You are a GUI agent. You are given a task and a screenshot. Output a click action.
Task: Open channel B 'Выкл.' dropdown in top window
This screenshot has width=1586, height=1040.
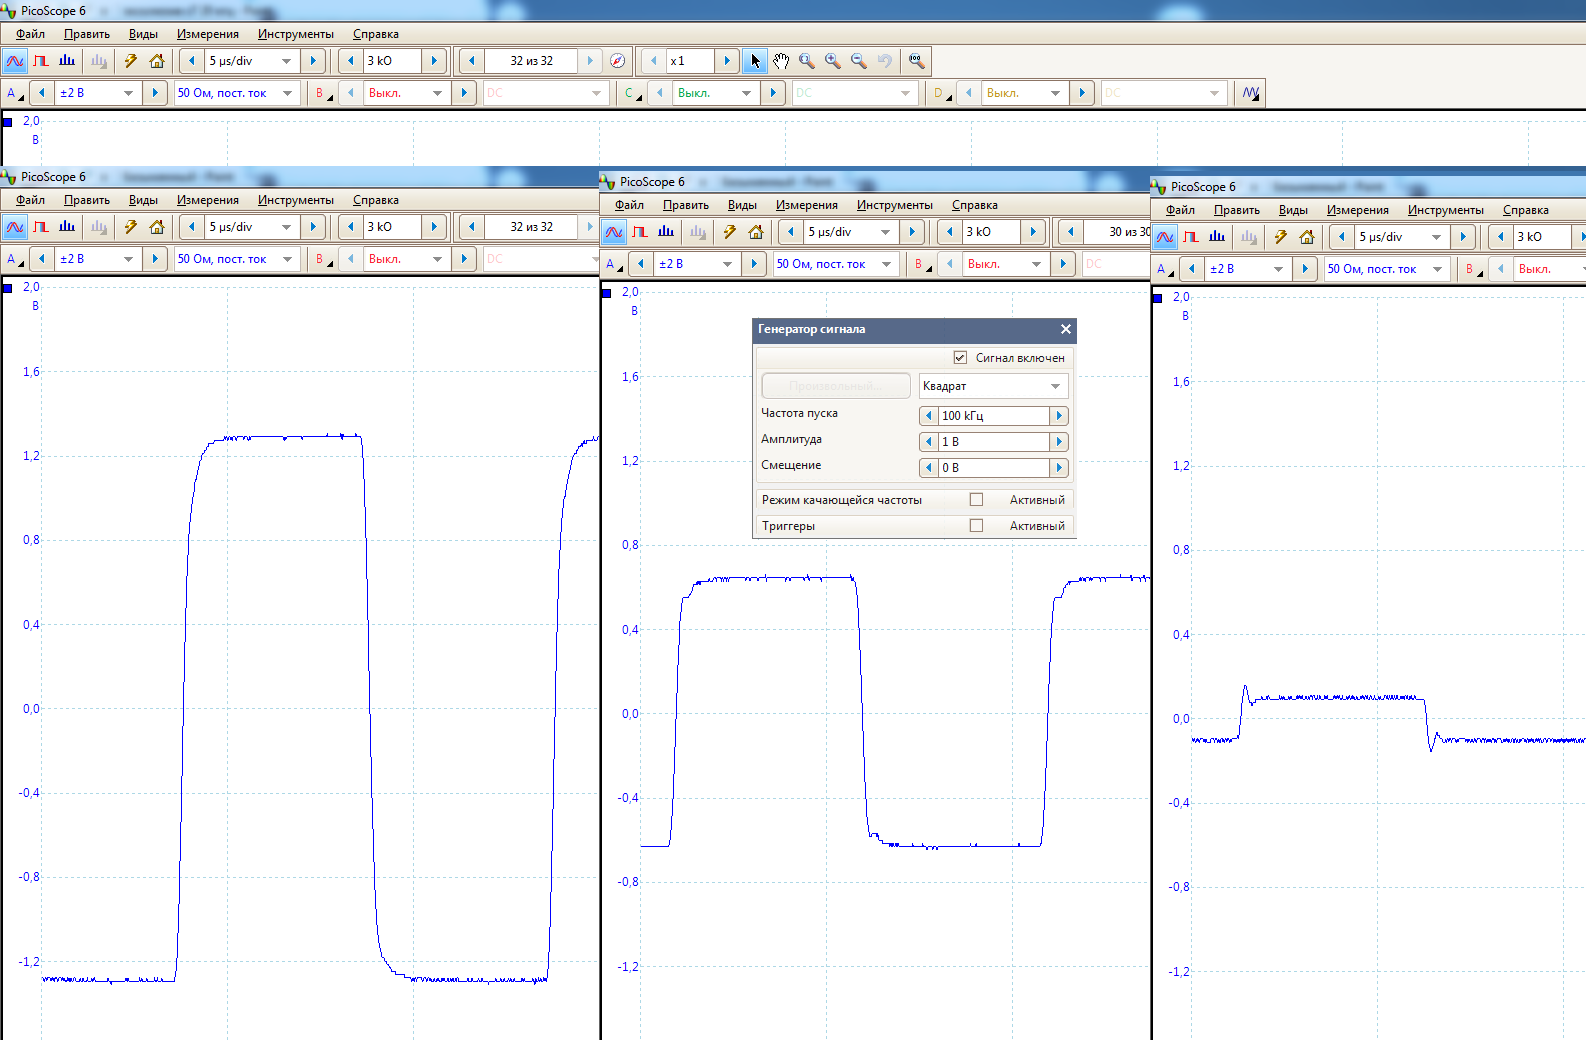click(437, 93)
